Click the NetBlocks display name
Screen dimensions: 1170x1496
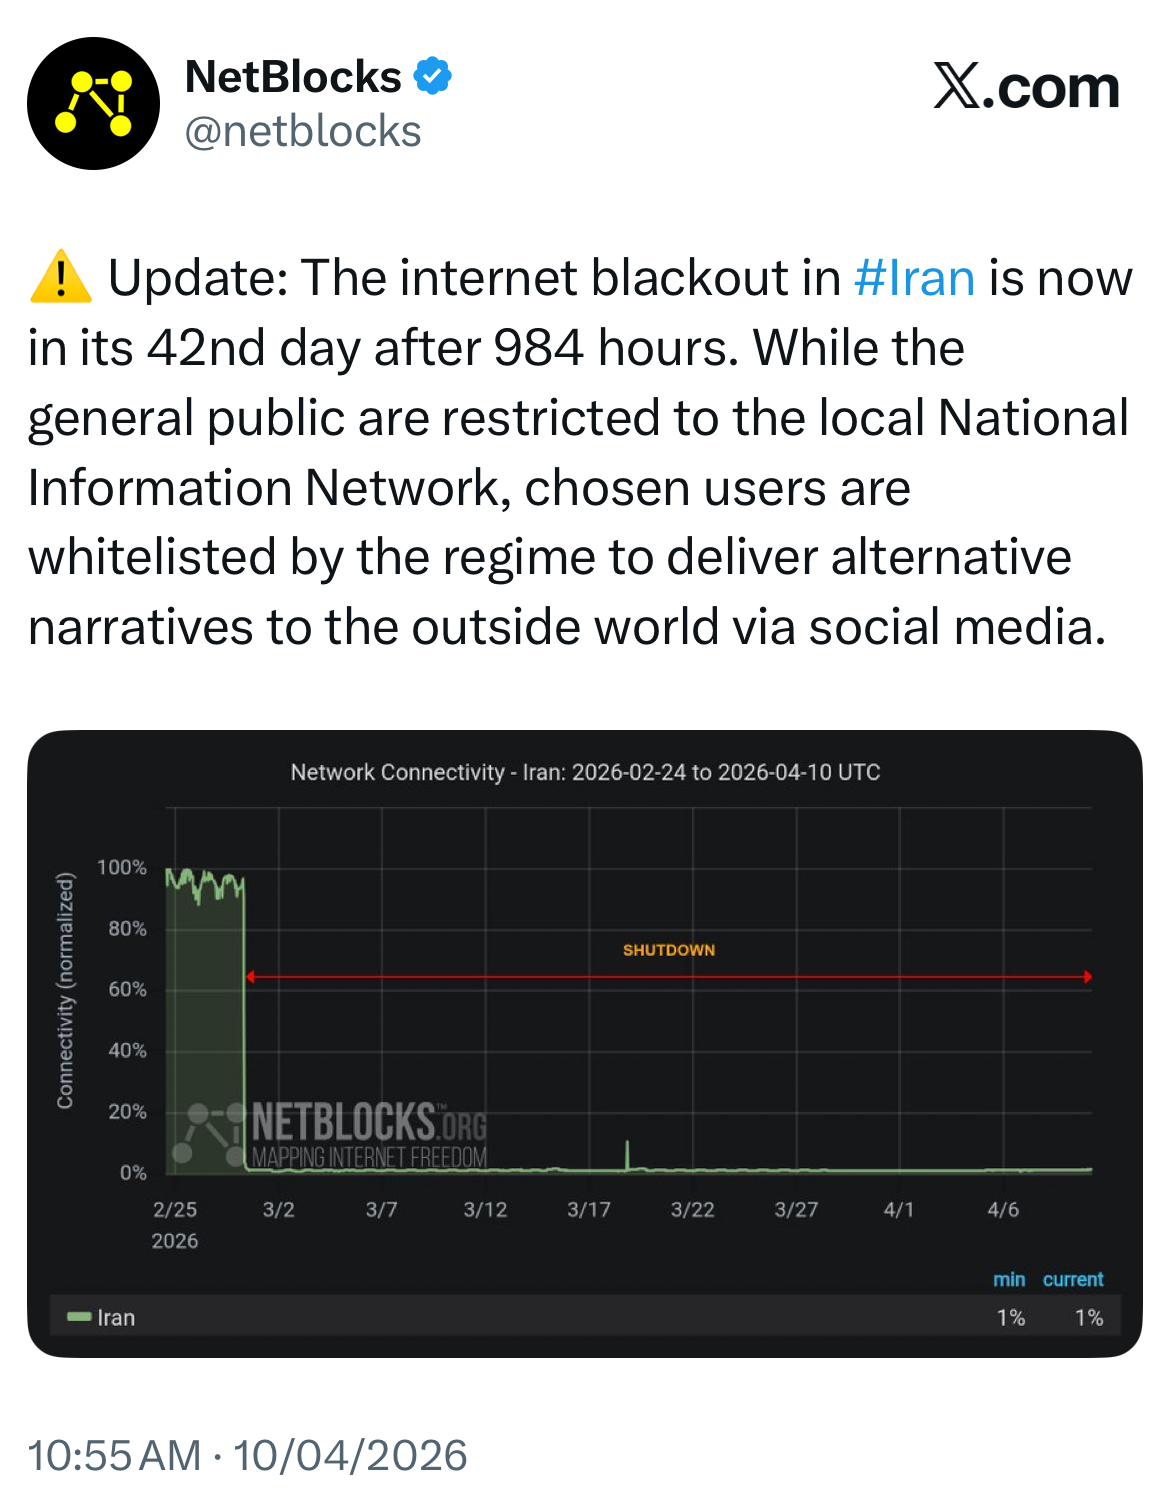click(x=293, y=77)
